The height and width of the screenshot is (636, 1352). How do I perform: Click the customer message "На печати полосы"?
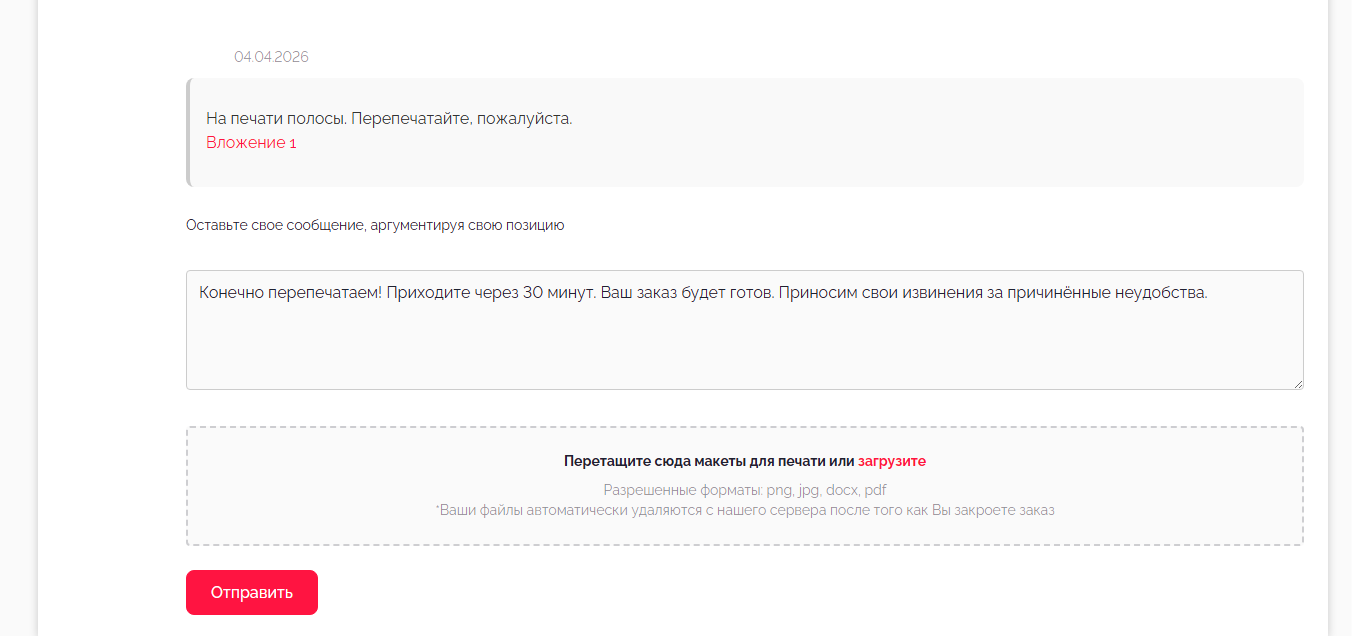[x=275, y=119]
